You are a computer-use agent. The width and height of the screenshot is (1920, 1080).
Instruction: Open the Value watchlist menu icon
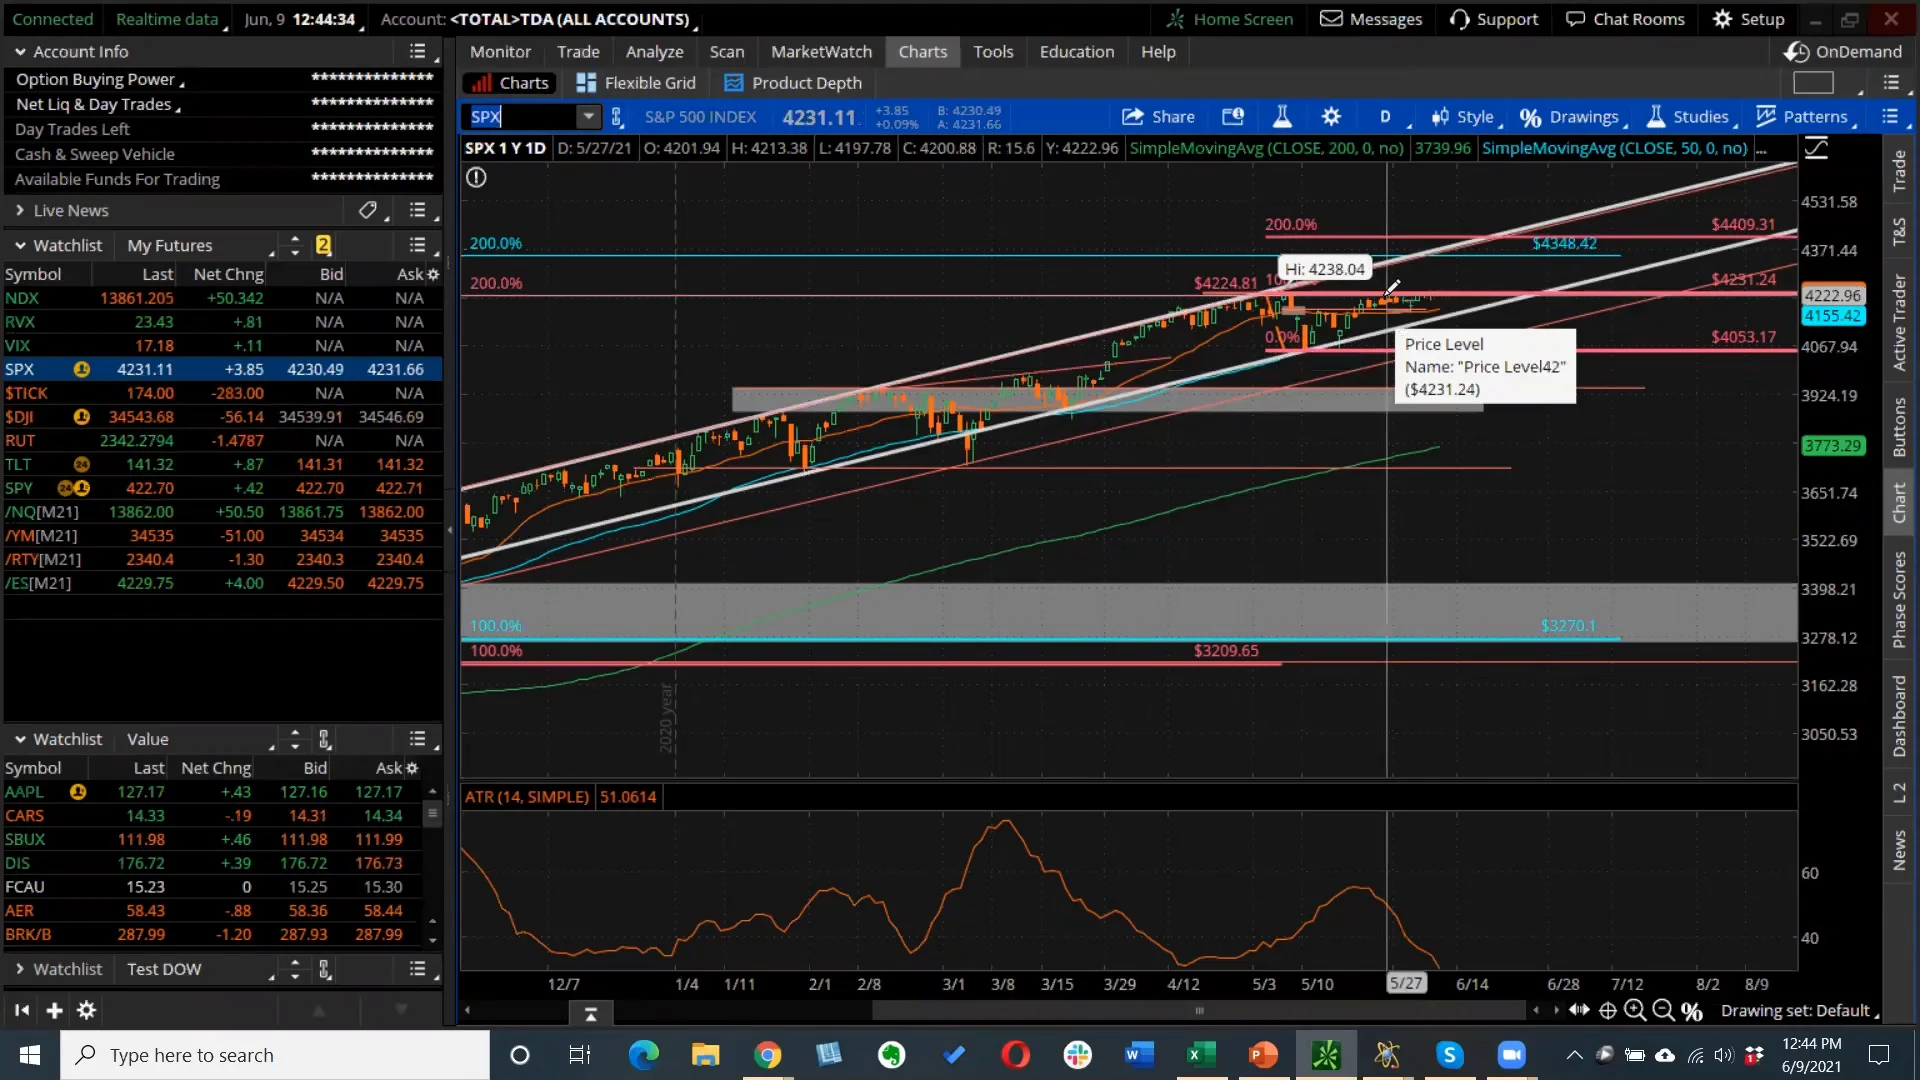click(x=418, y=739)
